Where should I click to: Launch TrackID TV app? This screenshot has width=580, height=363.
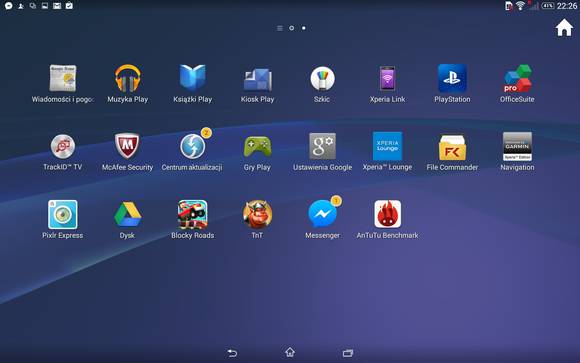click(x=63, y=146)
